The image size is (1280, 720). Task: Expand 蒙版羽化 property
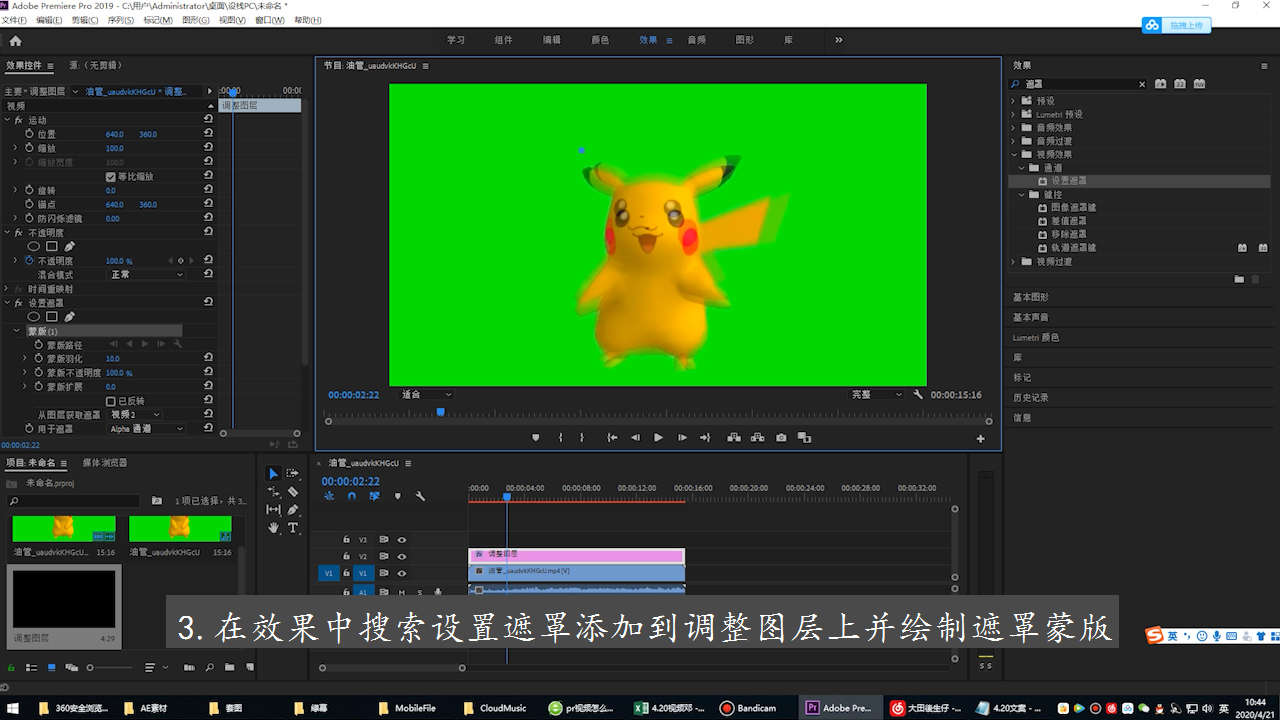pos(25,359)
